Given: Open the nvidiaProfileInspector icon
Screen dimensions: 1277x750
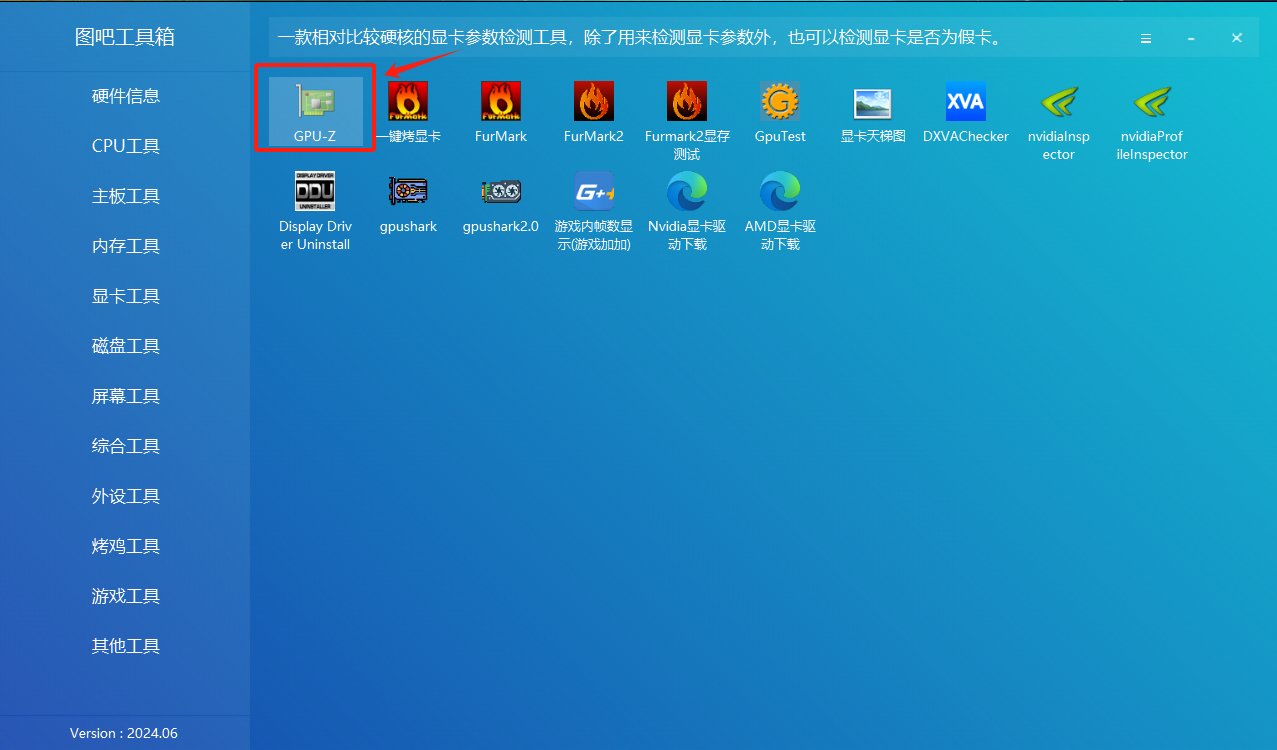Looking at the screenshot, I should pyautogui.click(x=1154, y=120).
